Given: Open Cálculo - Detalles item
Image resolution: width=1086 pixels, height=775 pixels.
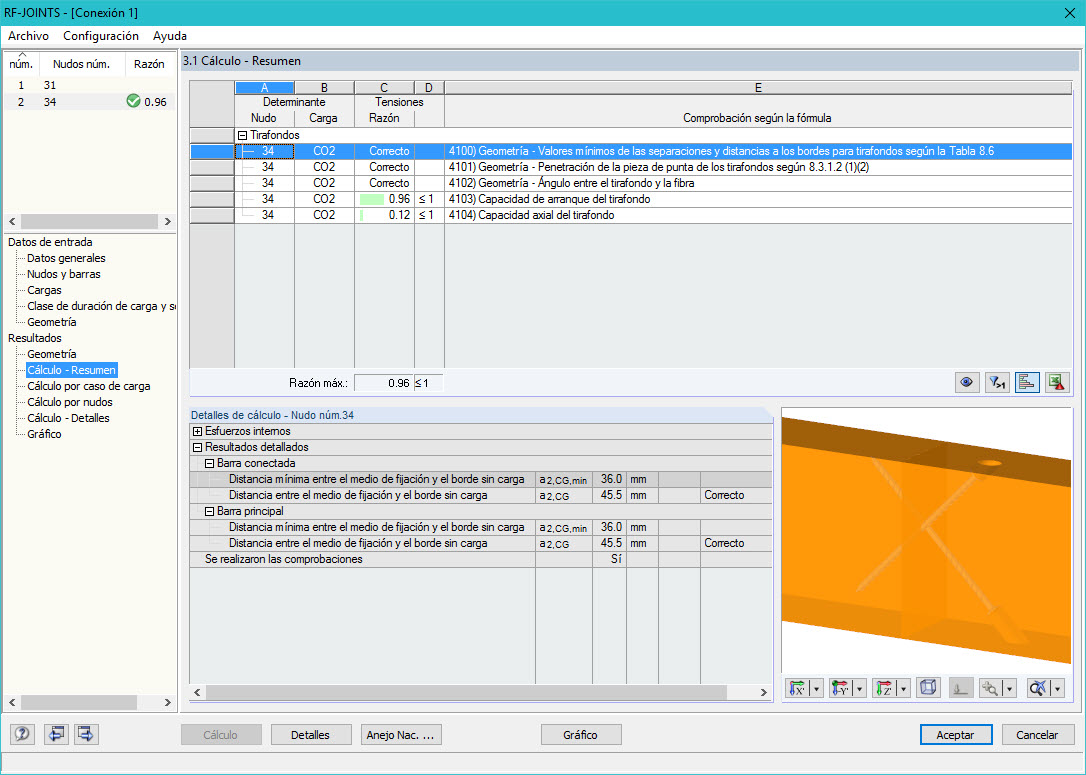Looking at the screenshot, I should coord(69,418).
